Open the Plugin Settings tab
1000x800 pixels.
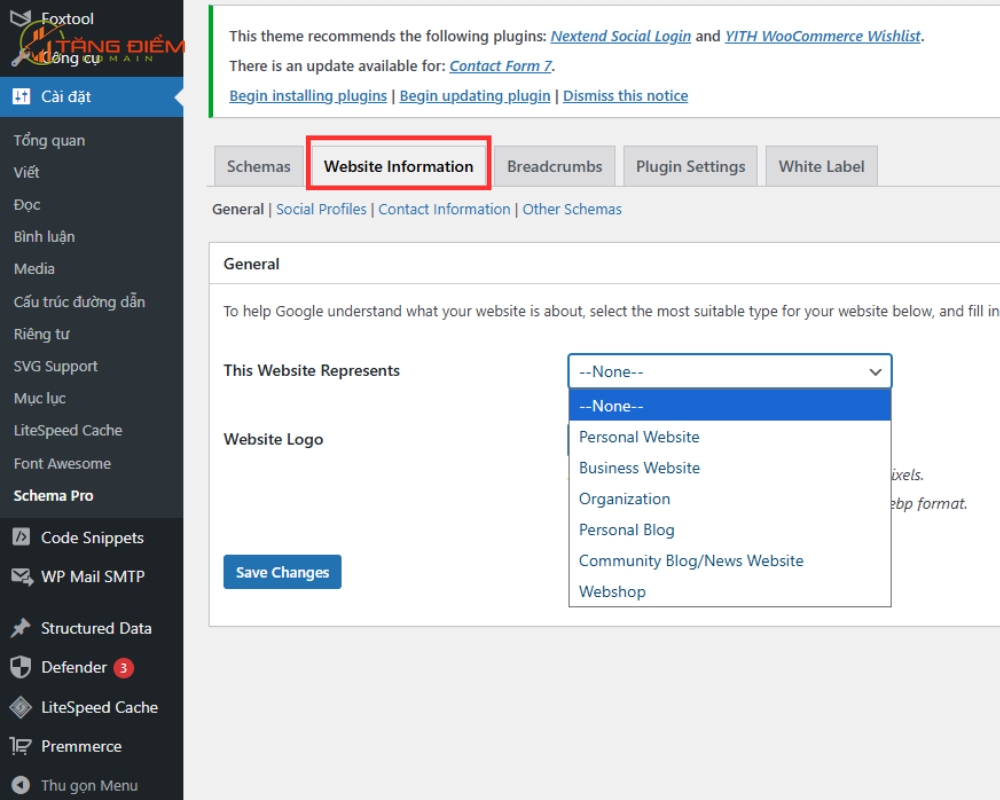690,167
